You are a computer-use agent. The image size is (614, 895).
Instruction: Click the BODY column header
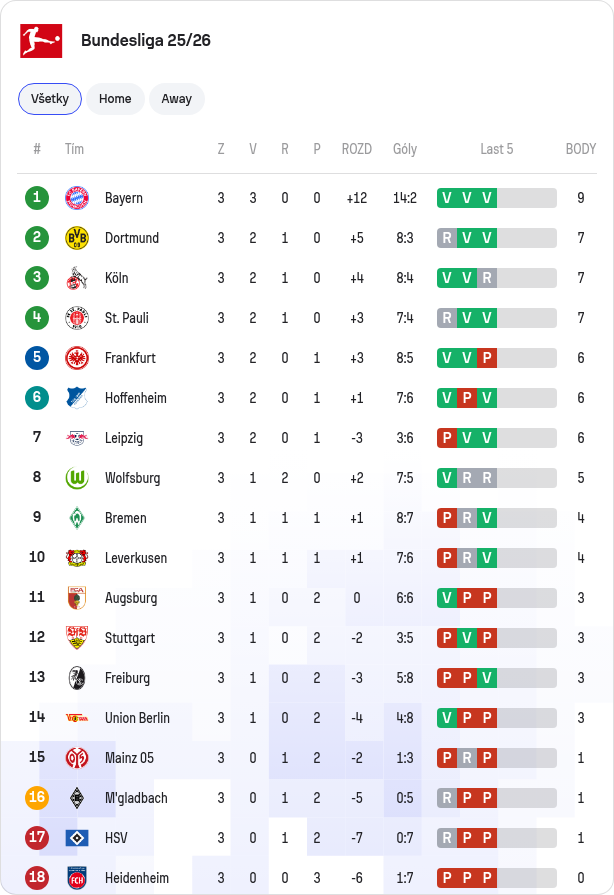point(580,149)
